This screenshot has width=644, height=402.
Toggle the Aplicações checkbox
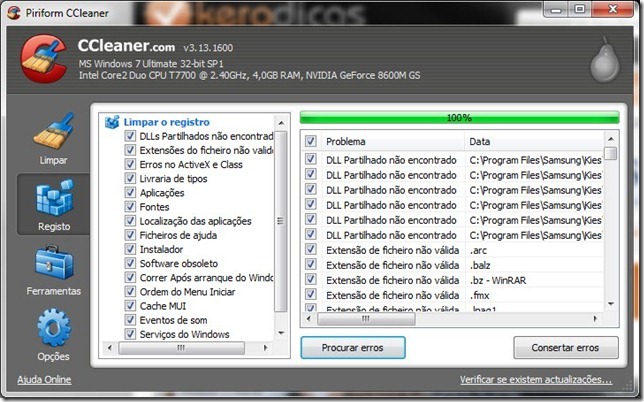pos(130,193)
